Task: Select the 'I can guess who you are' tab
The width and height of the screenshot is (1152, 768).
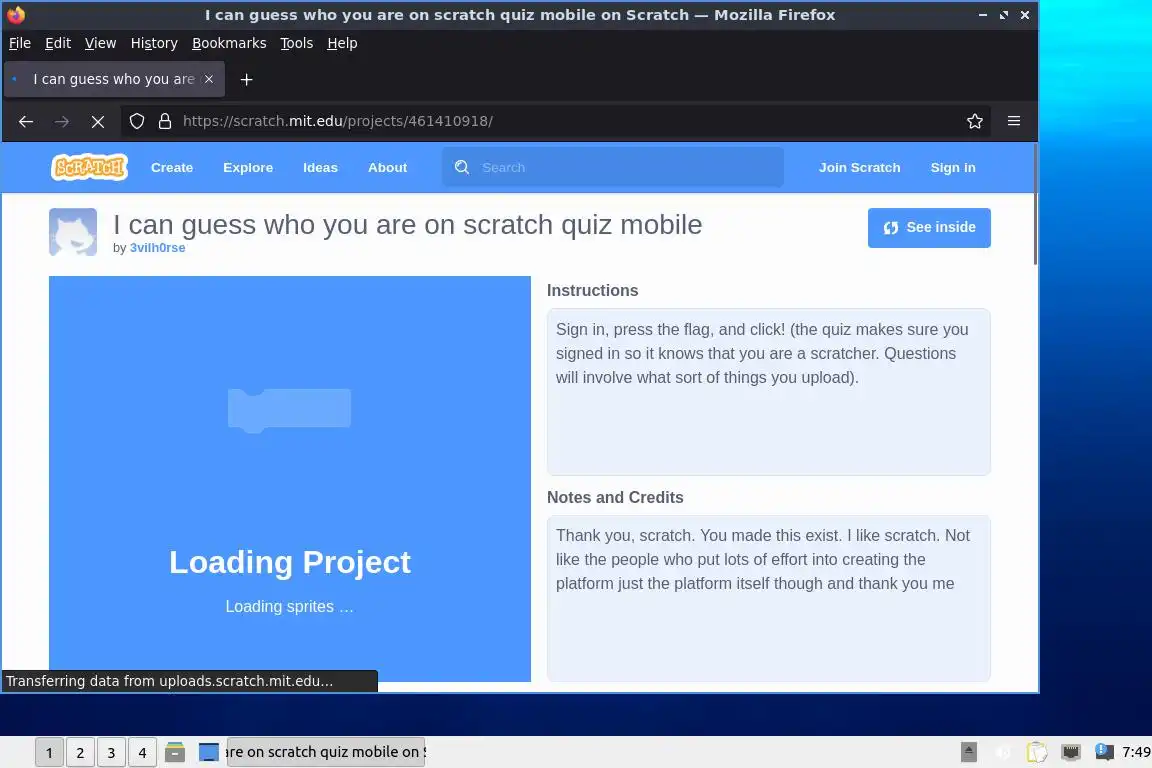Action: [114, 79]
